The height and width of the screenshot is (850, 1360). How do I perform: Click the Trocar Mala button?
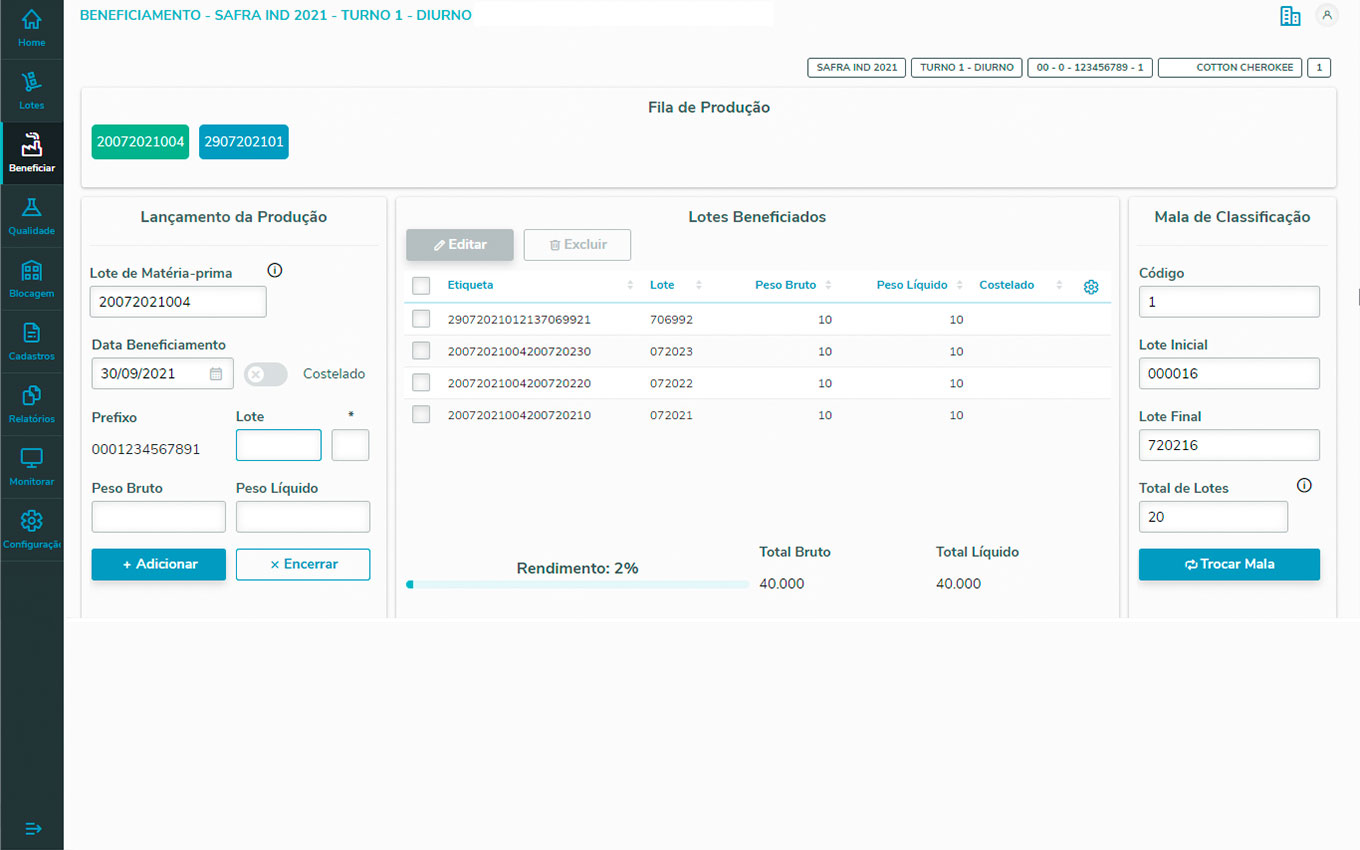click(1229, 564)
